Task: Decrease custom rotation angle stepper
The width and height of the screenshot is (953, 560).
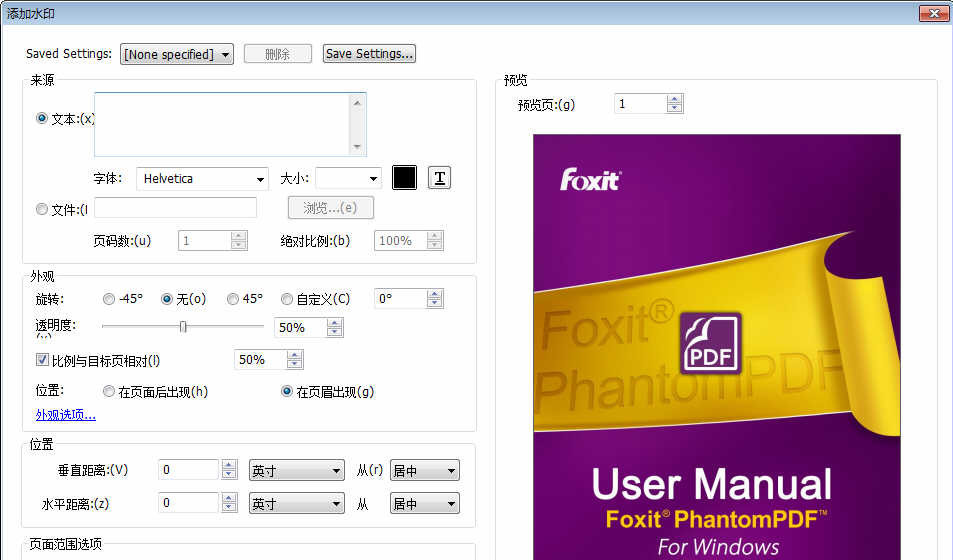Action: coord(435,303)
